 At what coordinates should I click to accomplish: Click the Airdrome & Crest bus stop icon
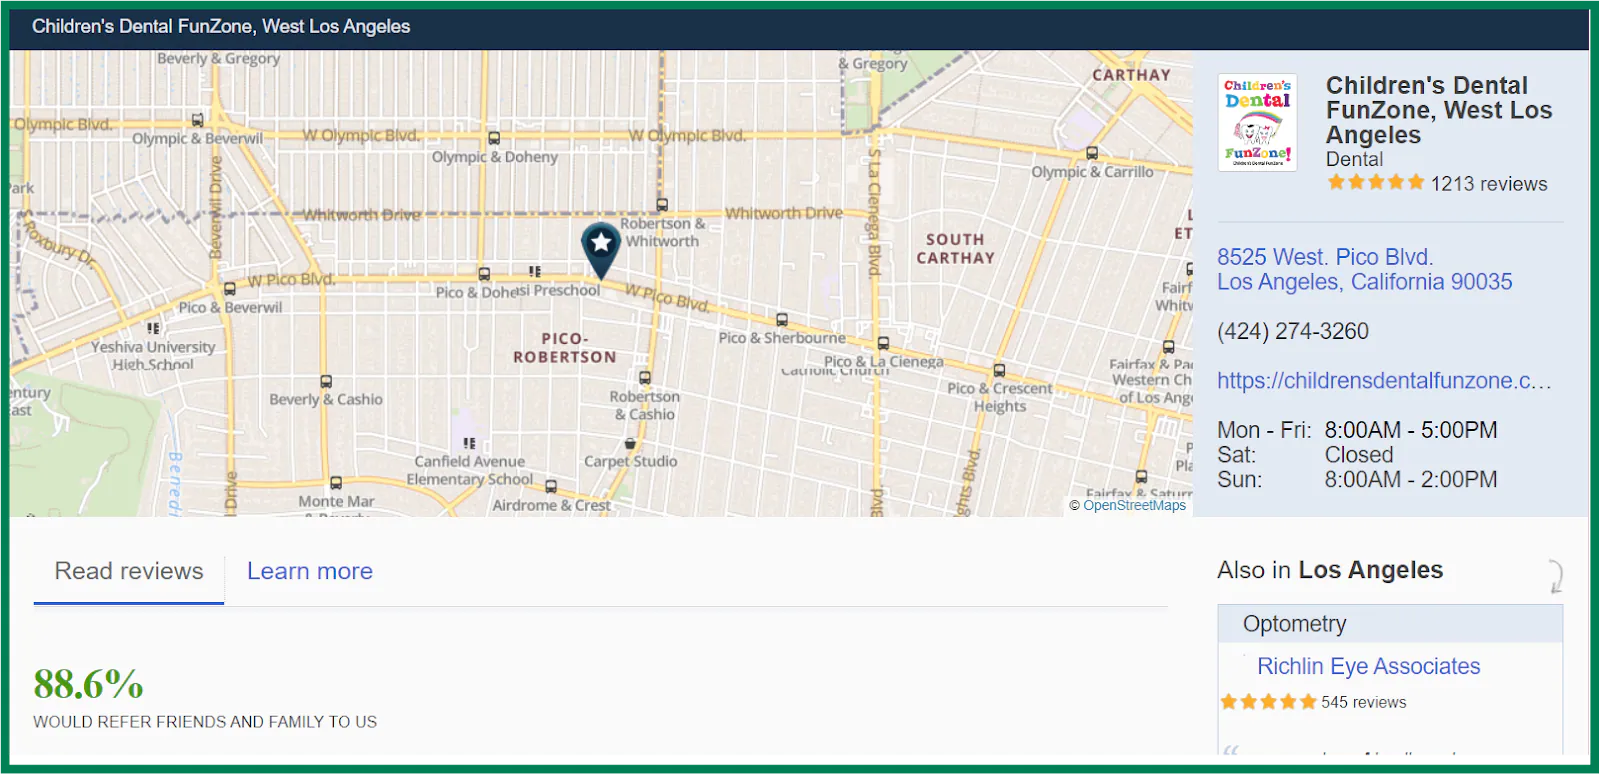(x=551, y=487)
